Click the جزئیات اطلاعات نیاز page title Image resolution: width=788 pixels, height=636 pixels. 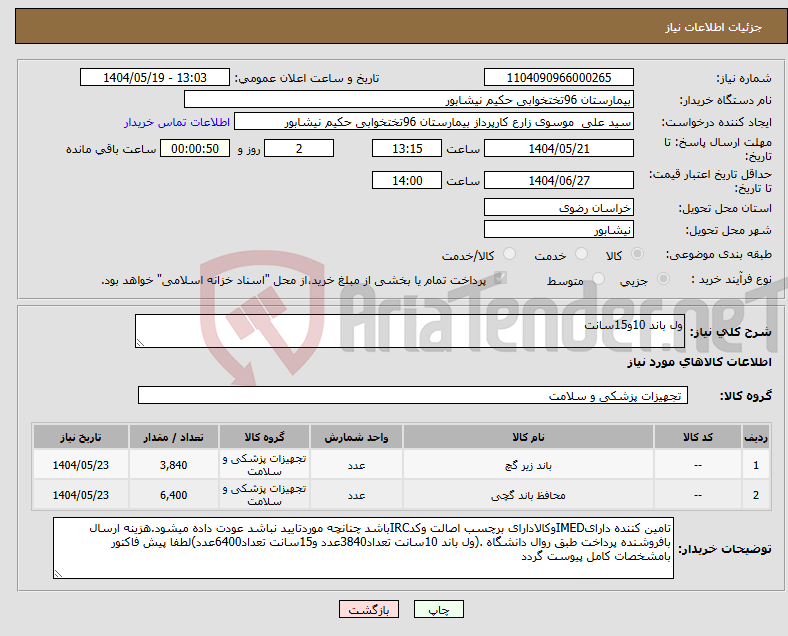click(x=713, y=27)
